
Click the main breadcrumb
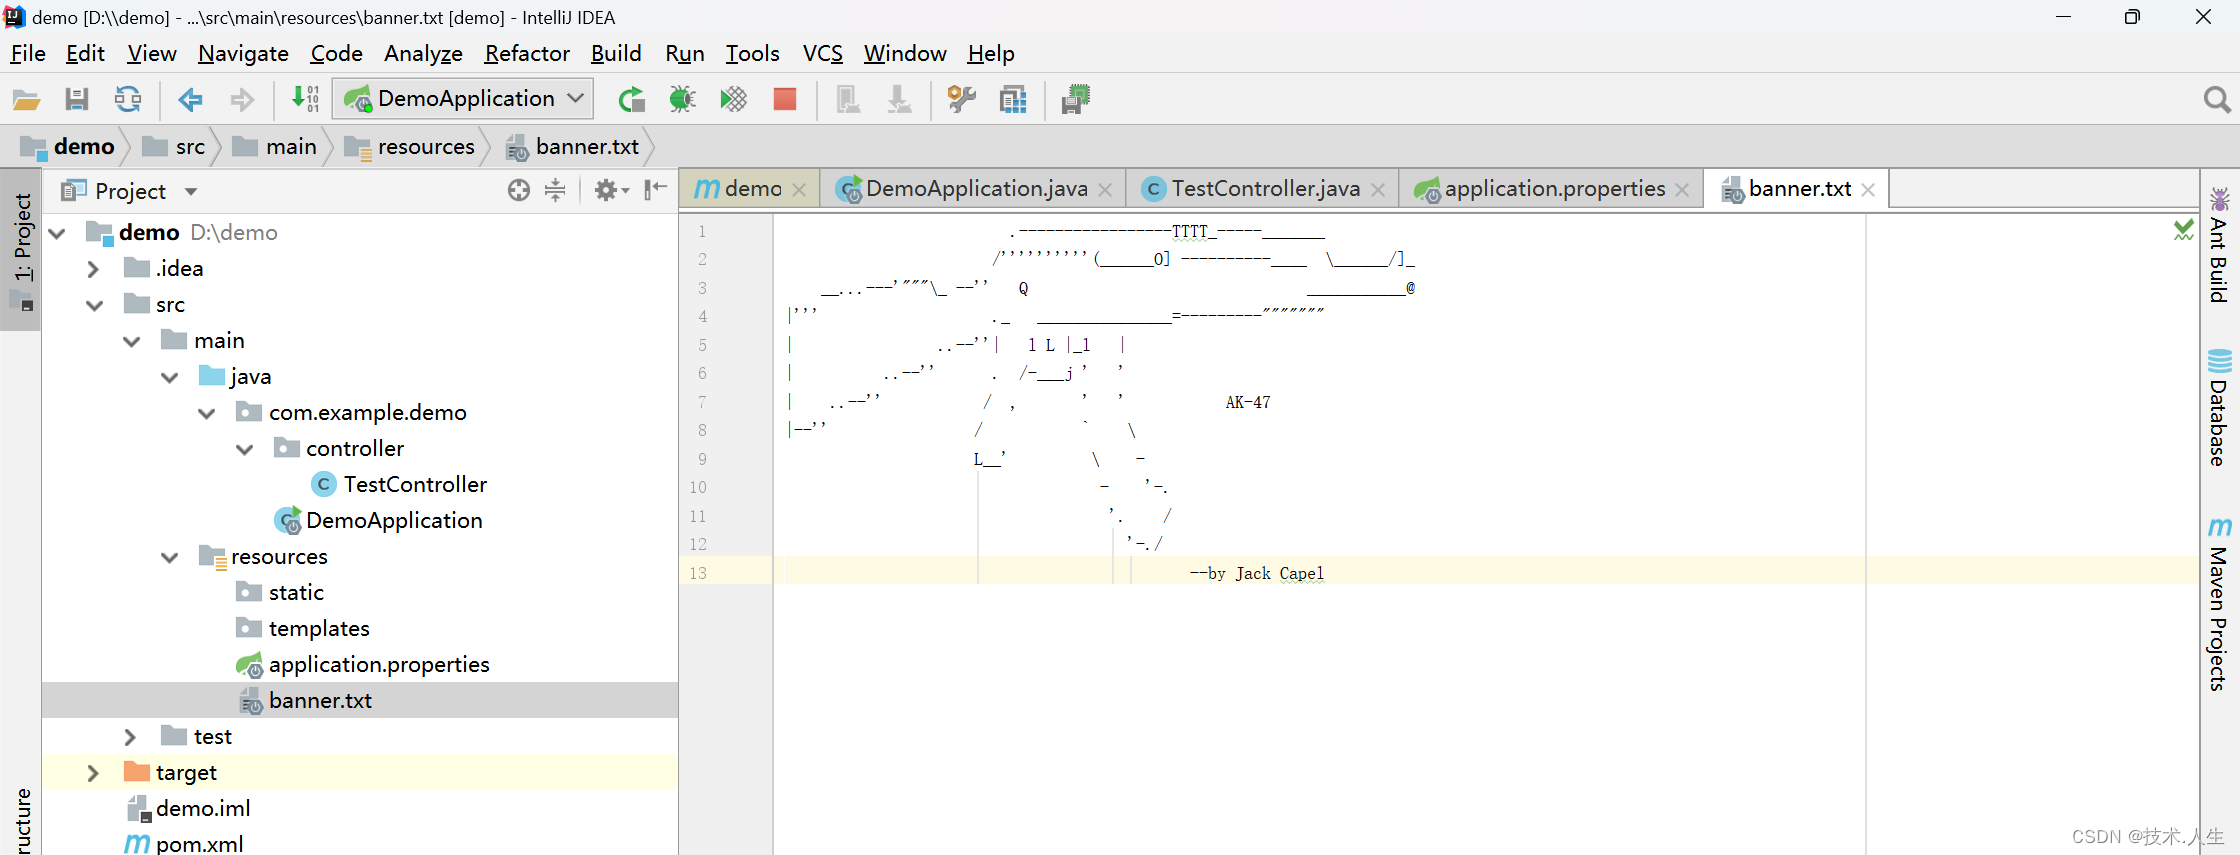(275, 147)
